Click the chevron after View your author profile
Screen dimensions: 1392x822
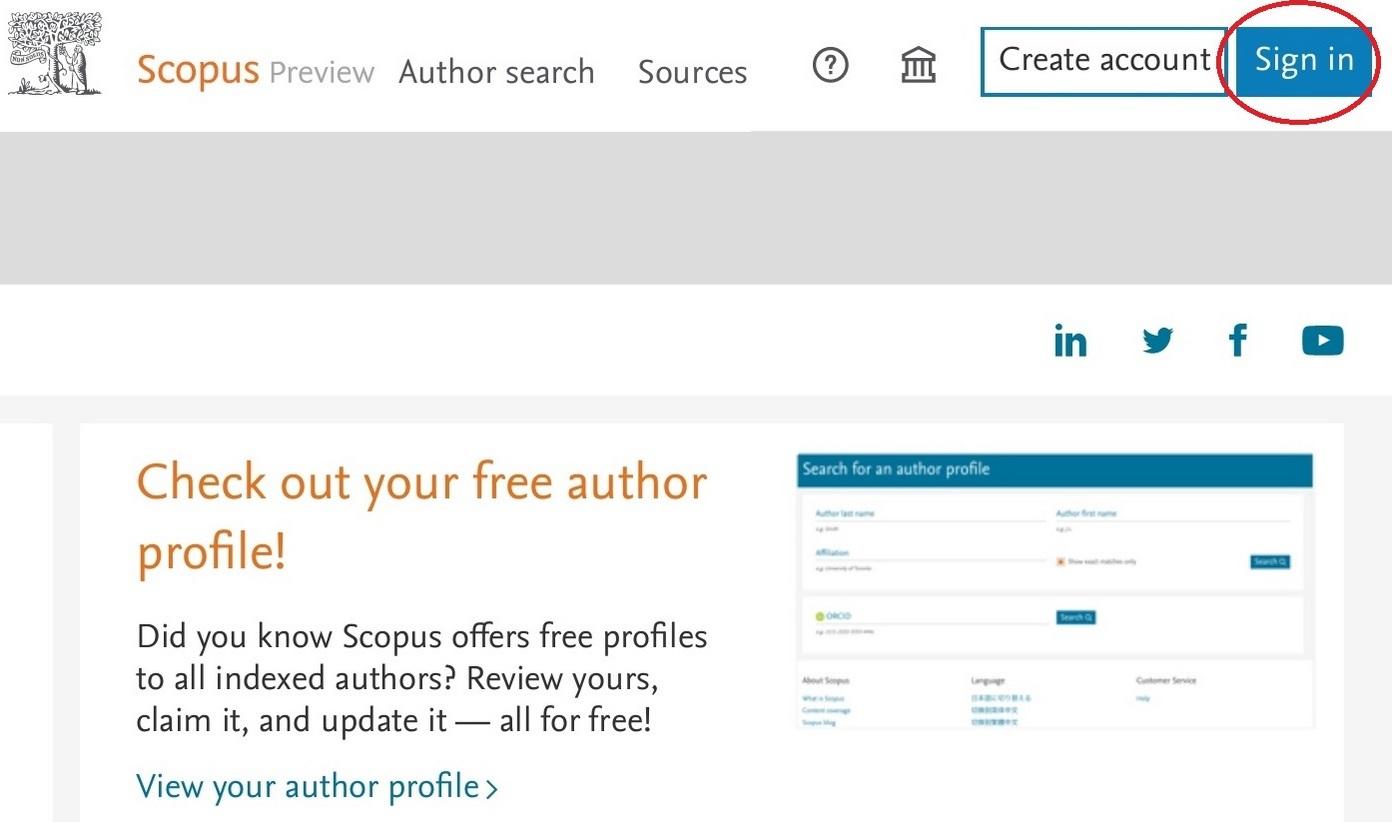pos(491,789)
